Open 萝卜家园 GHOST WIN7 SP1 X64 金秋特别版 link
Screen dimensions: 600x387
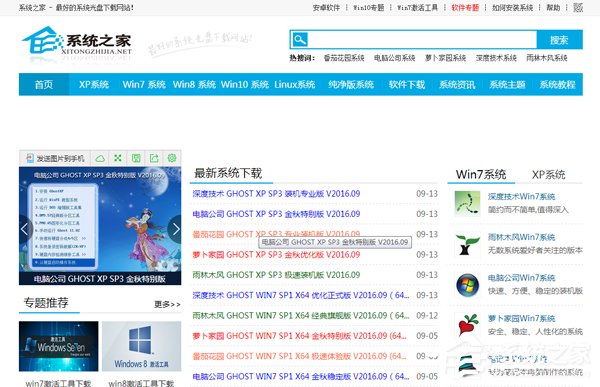click(x=300, y=336)
